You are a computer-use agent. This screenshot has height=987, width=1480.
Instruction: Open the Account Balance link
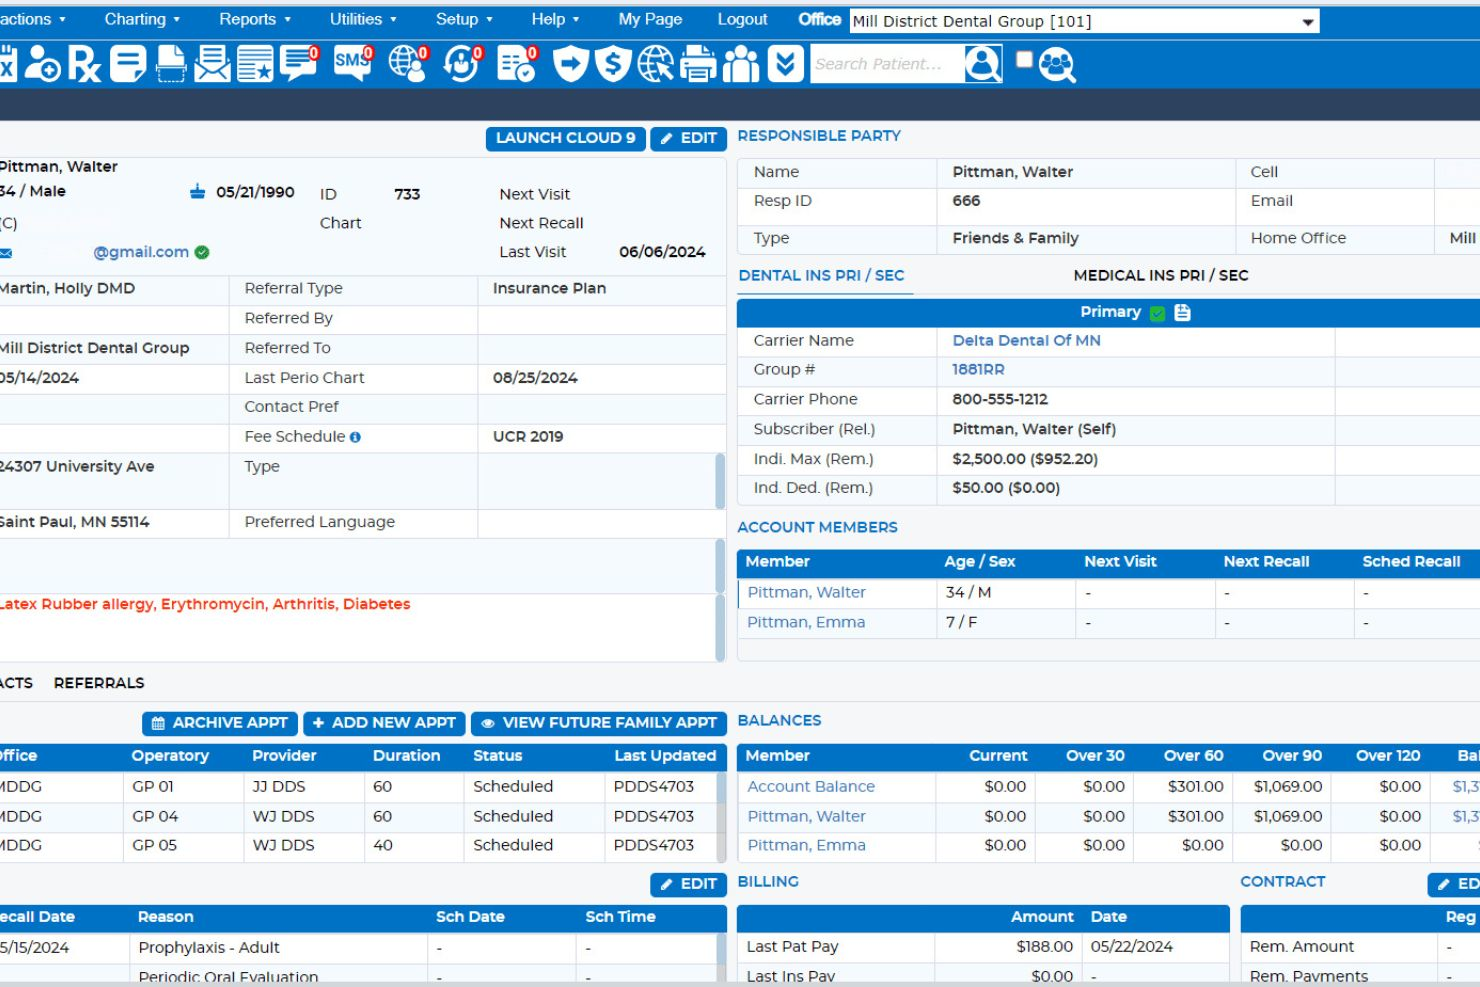pos(811,787)
